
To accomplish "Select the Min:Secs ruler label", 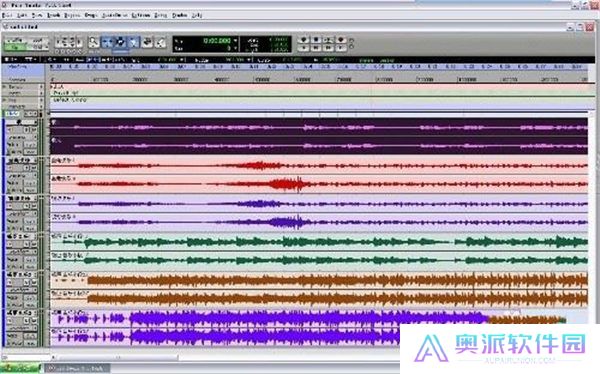I will pyautogui.click(x=18, y=67).
